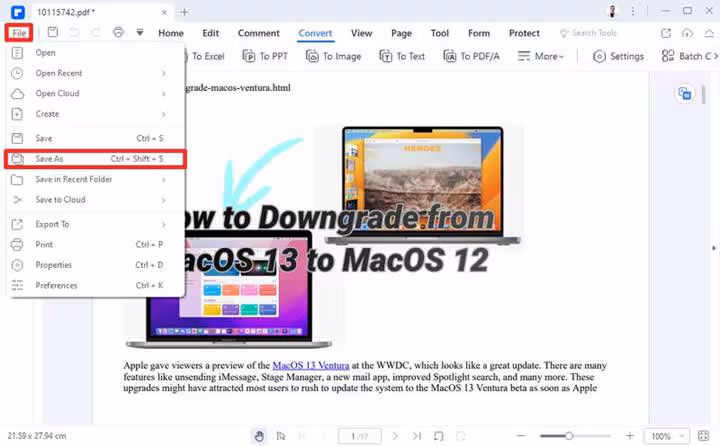Go to previous page arrow

click(324, 436)
